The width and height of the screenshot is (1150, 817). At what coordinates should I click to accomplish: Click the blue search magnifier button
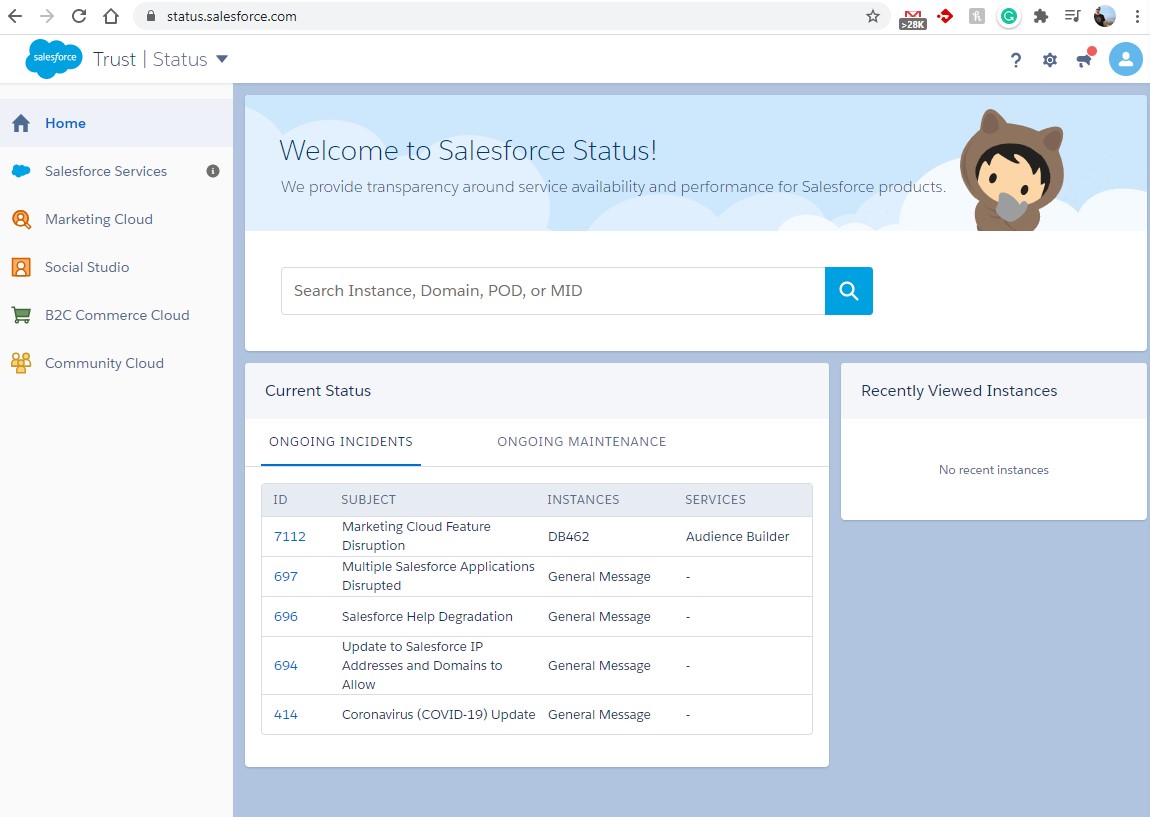coord(849,291)
